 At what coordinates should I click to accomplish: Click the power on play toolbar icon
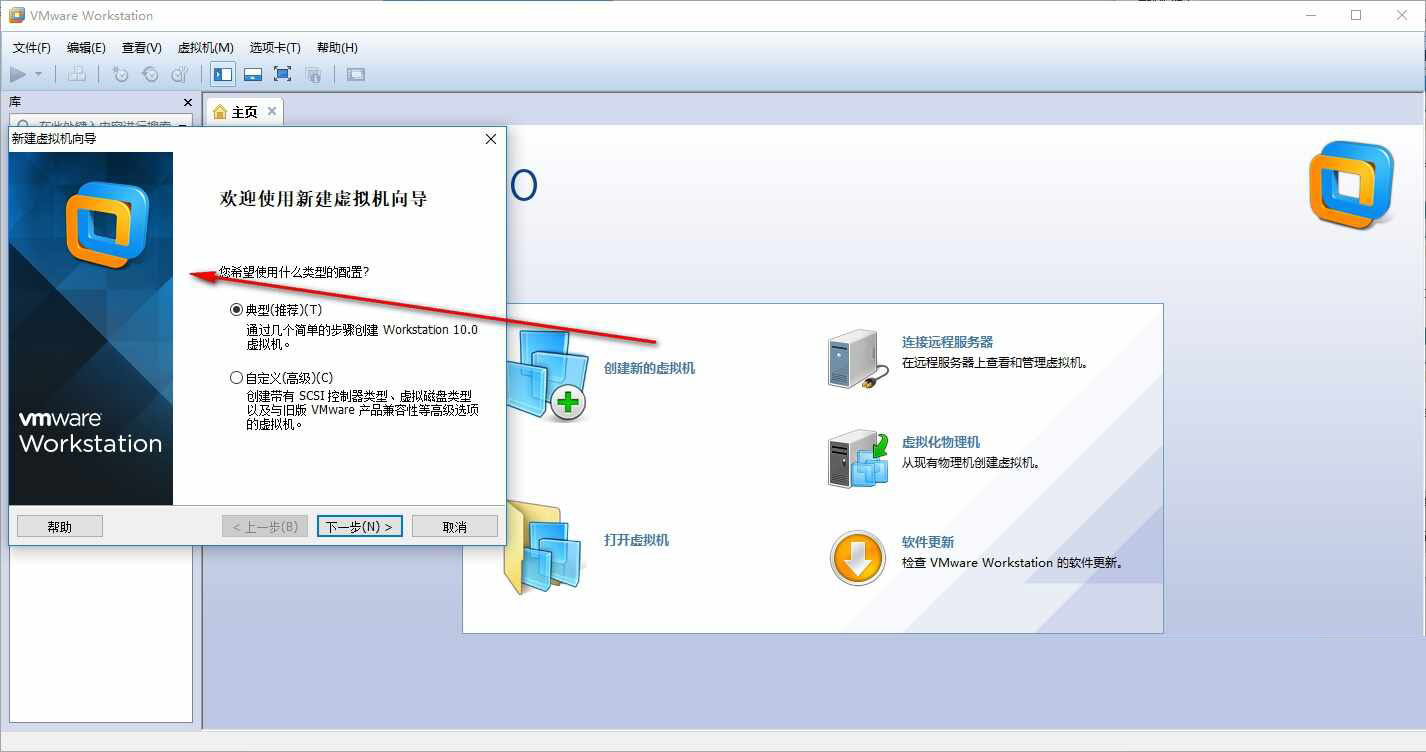(18, 74)
